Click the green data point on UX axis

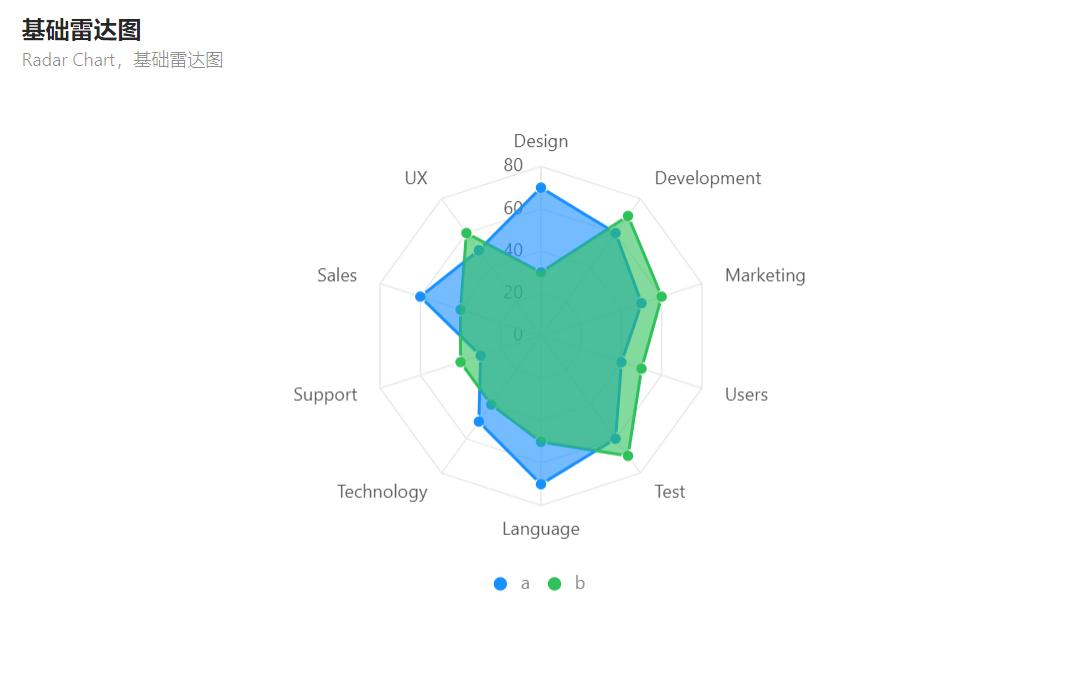coord(466,233)
